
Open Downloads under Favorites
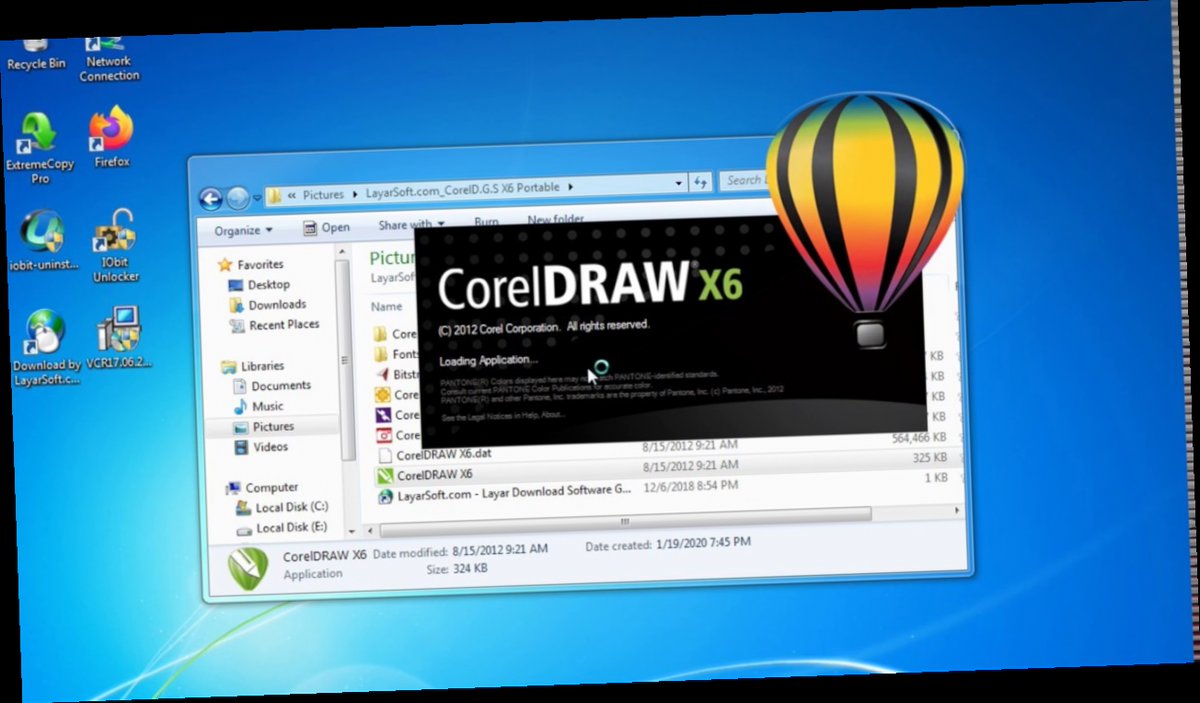coord(267,304)
